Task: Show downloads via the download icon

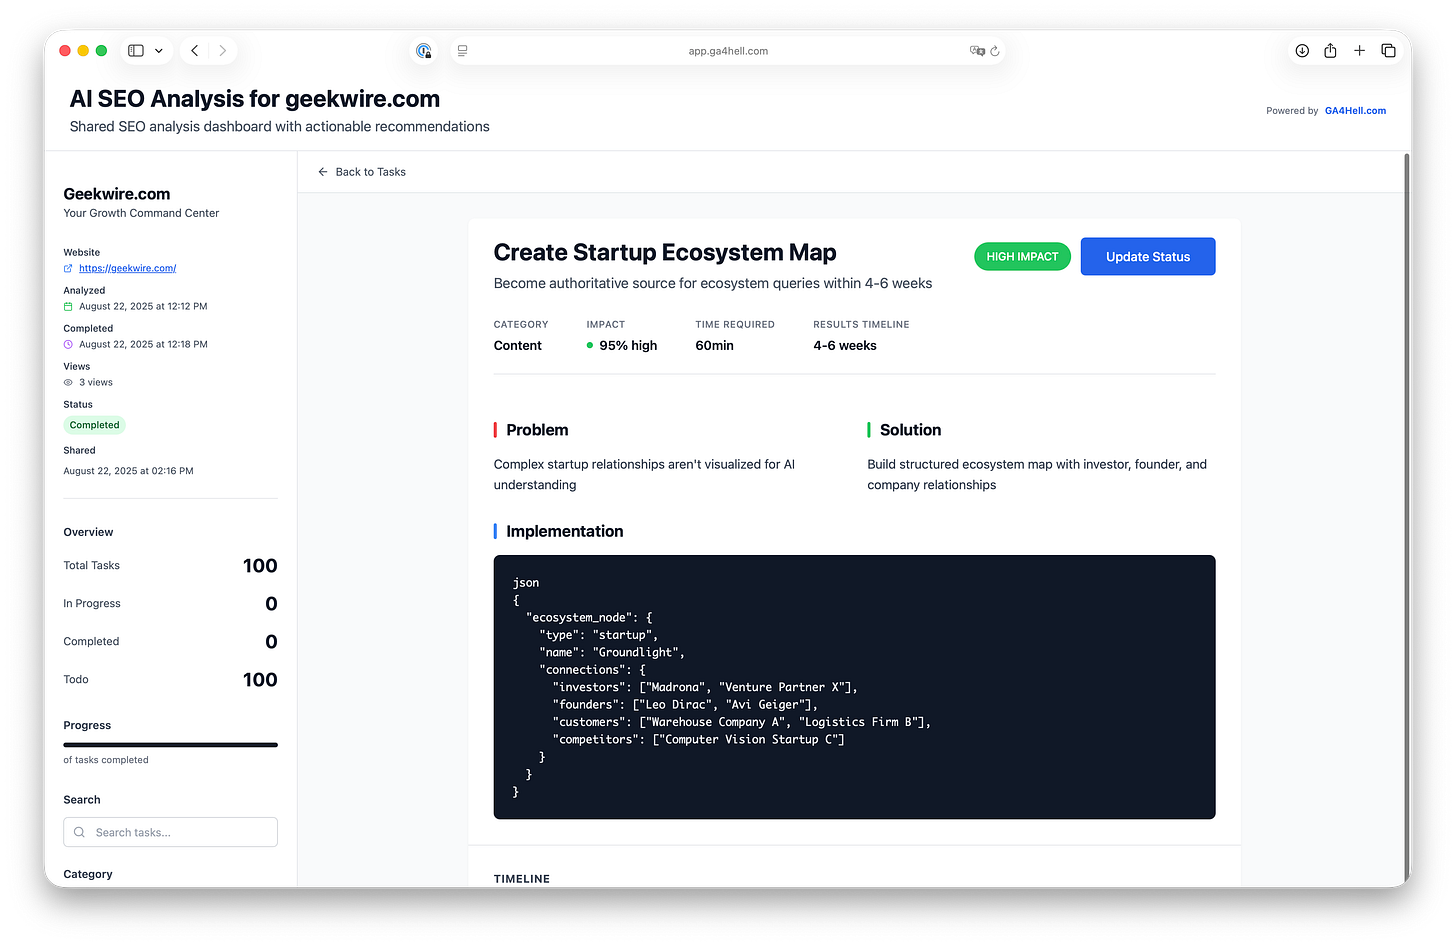Action: [1302, 50]
